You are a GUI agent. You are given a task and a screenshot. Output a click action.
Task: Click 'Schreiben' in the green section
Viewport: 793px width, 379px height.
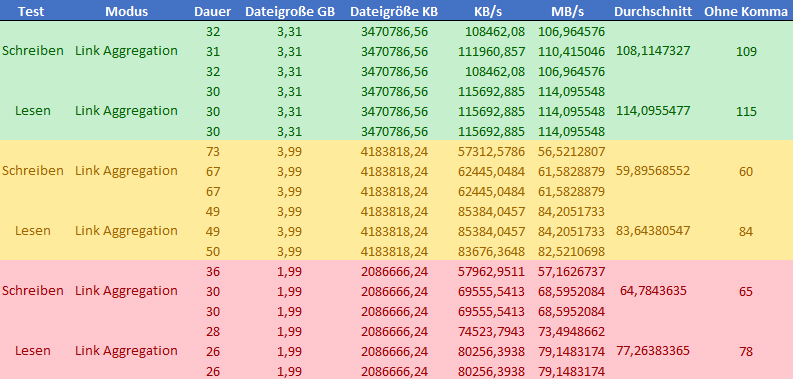click(33, 51)
